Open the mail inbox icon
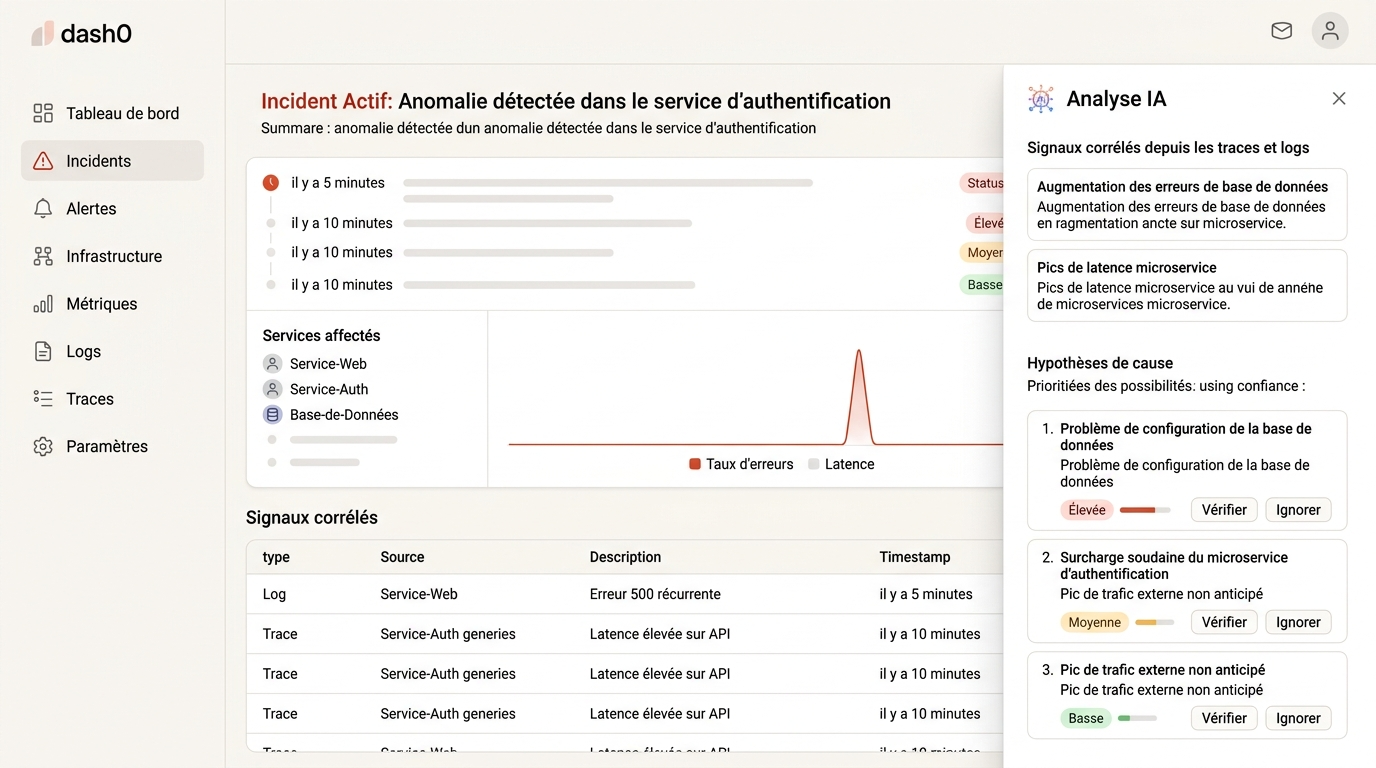The image size is (1376, 768). 1281,31
